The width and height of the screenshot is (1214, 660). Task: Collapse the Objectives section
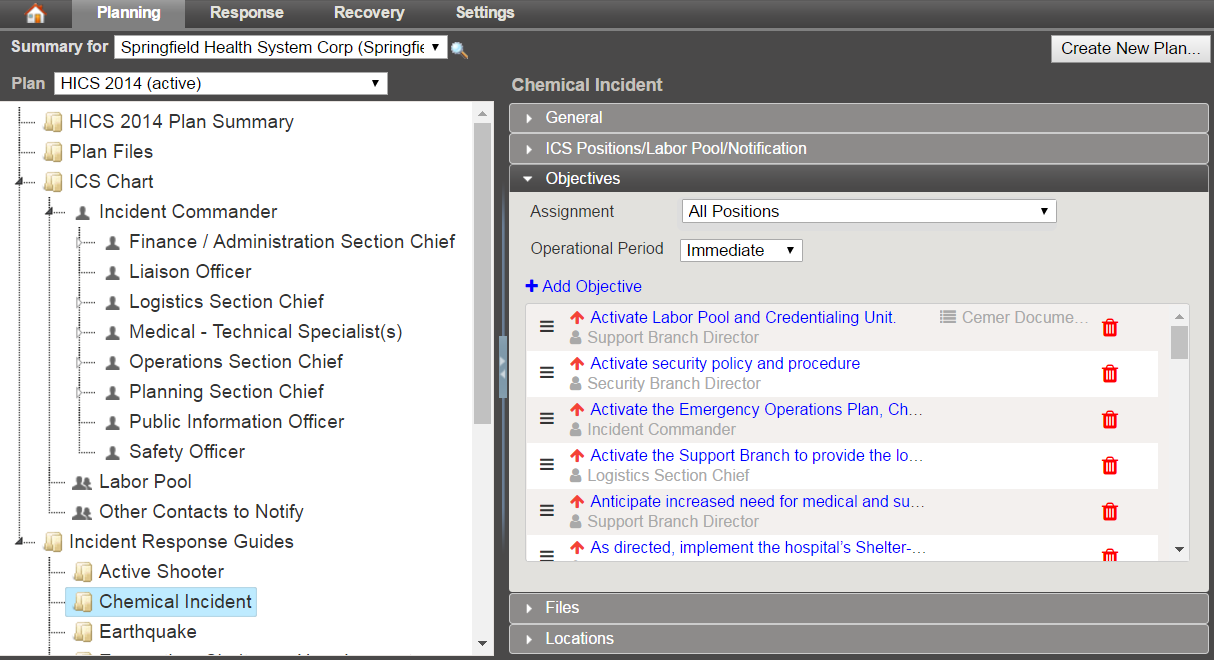[x=582, y=179]
